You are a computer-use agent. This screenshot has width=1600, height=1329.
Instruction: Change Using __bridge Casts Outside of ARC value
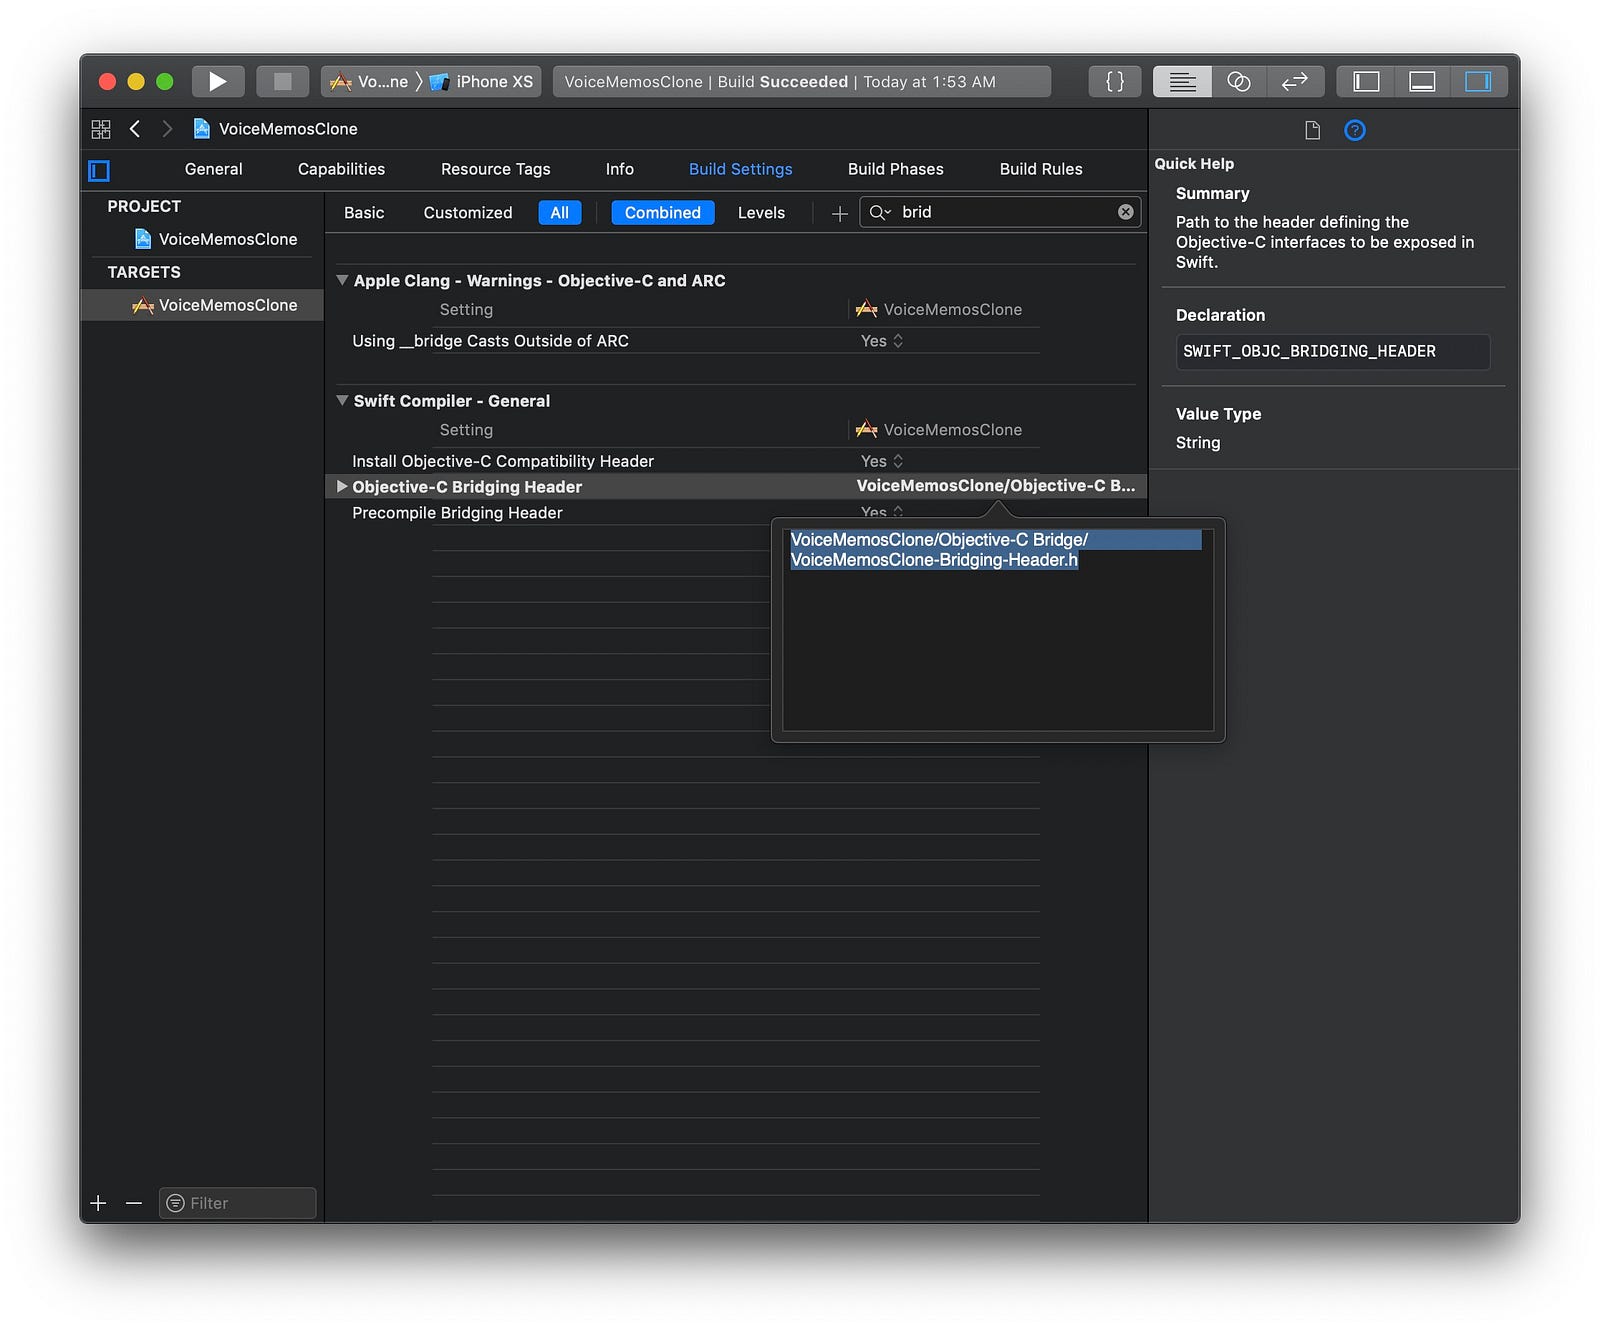pyautogui.click(x=881, y=341)
